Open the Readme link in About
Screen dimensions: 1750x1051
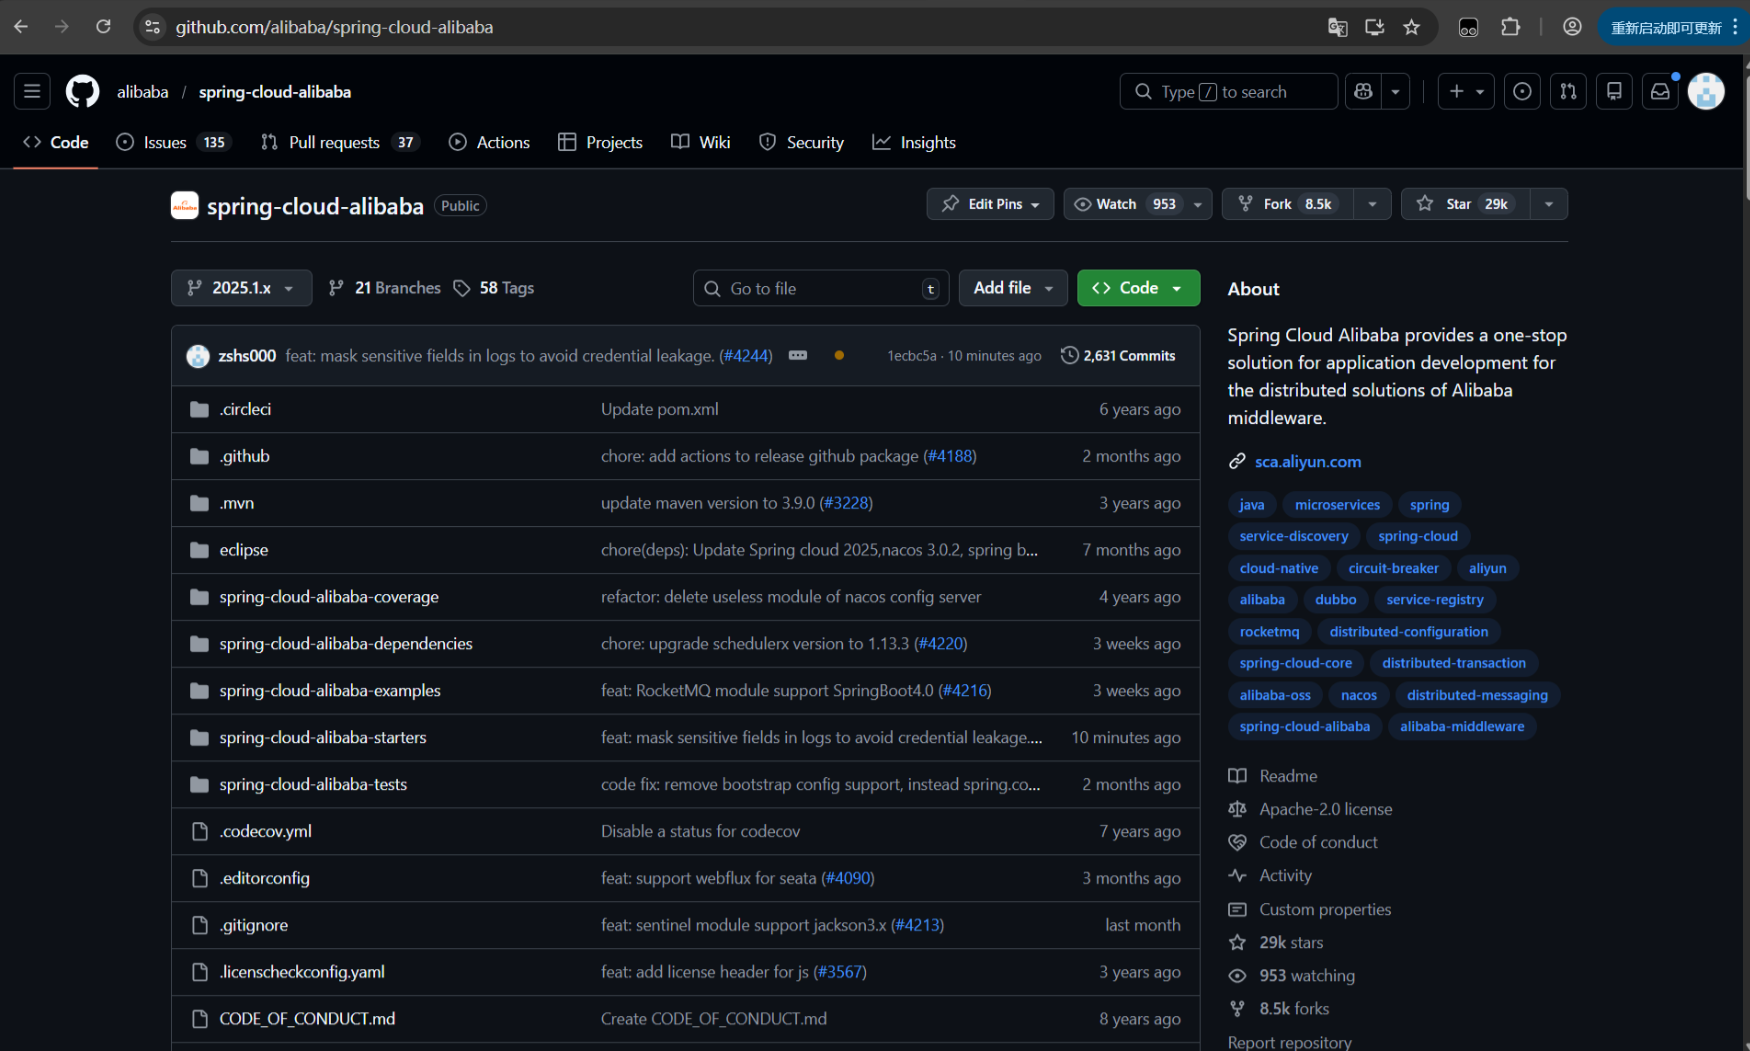point(1288,776)
